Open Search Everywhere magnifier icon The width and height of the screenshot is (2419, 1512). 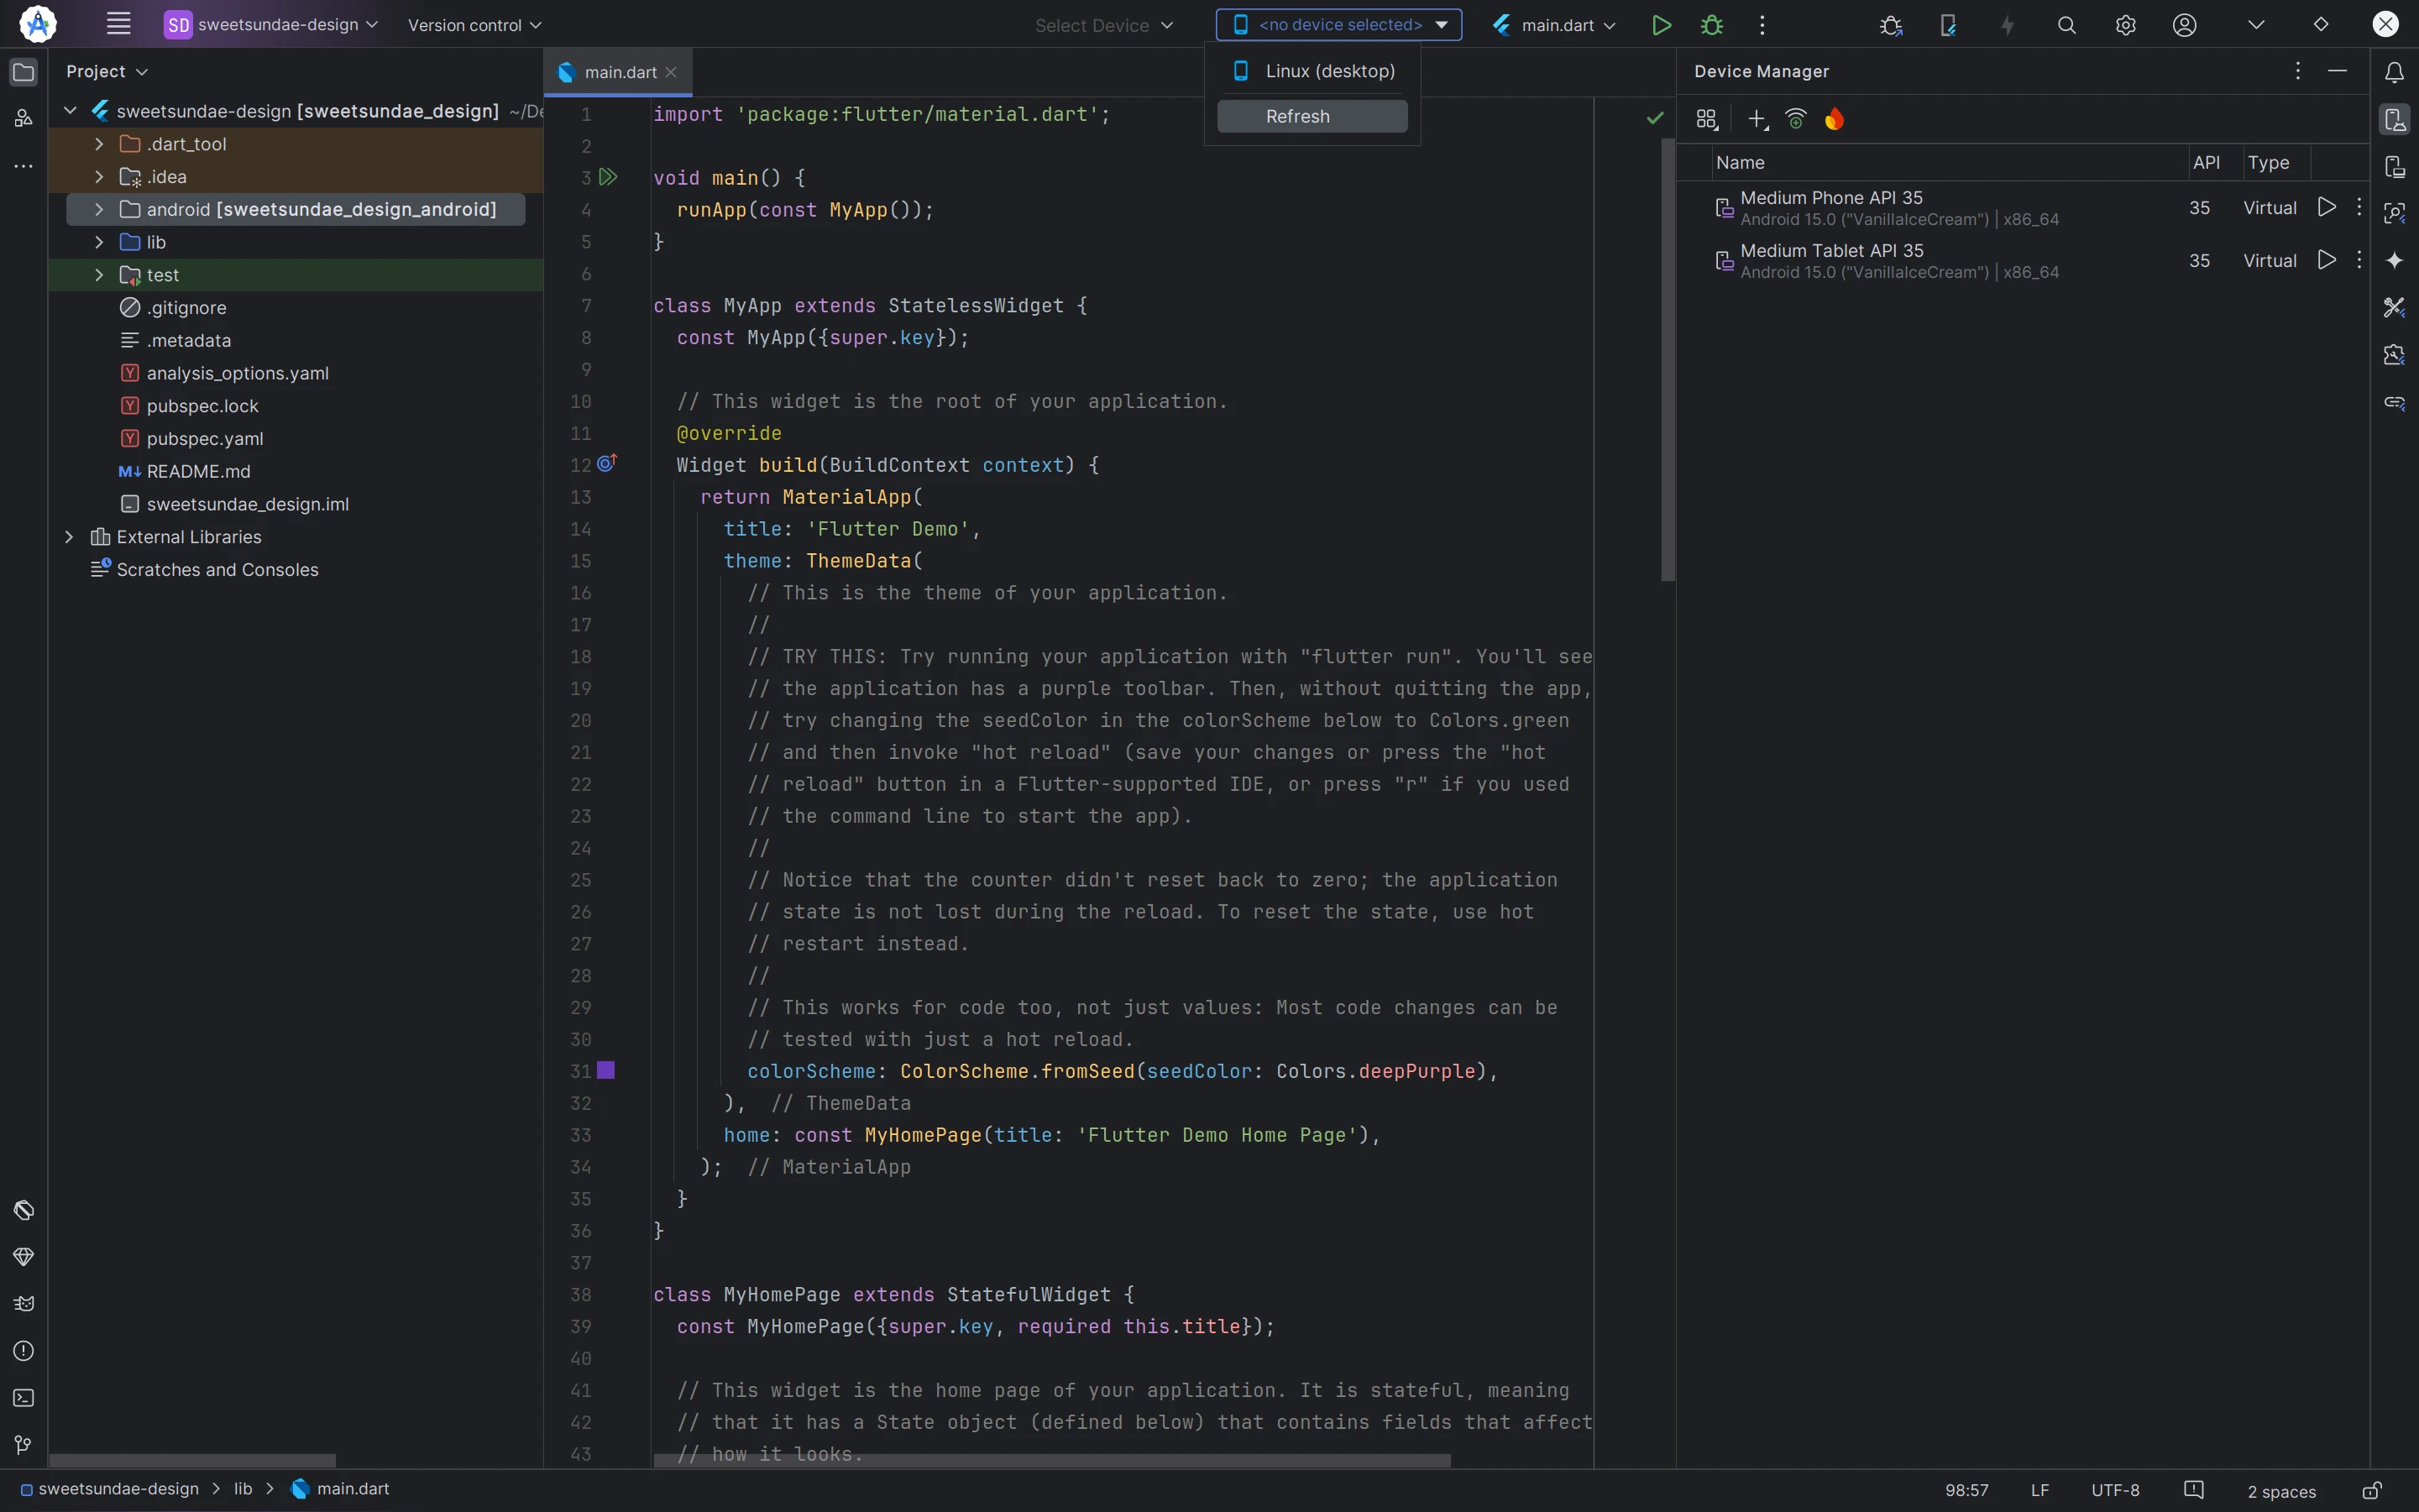pyautogui.click(x=2066, y=25)
